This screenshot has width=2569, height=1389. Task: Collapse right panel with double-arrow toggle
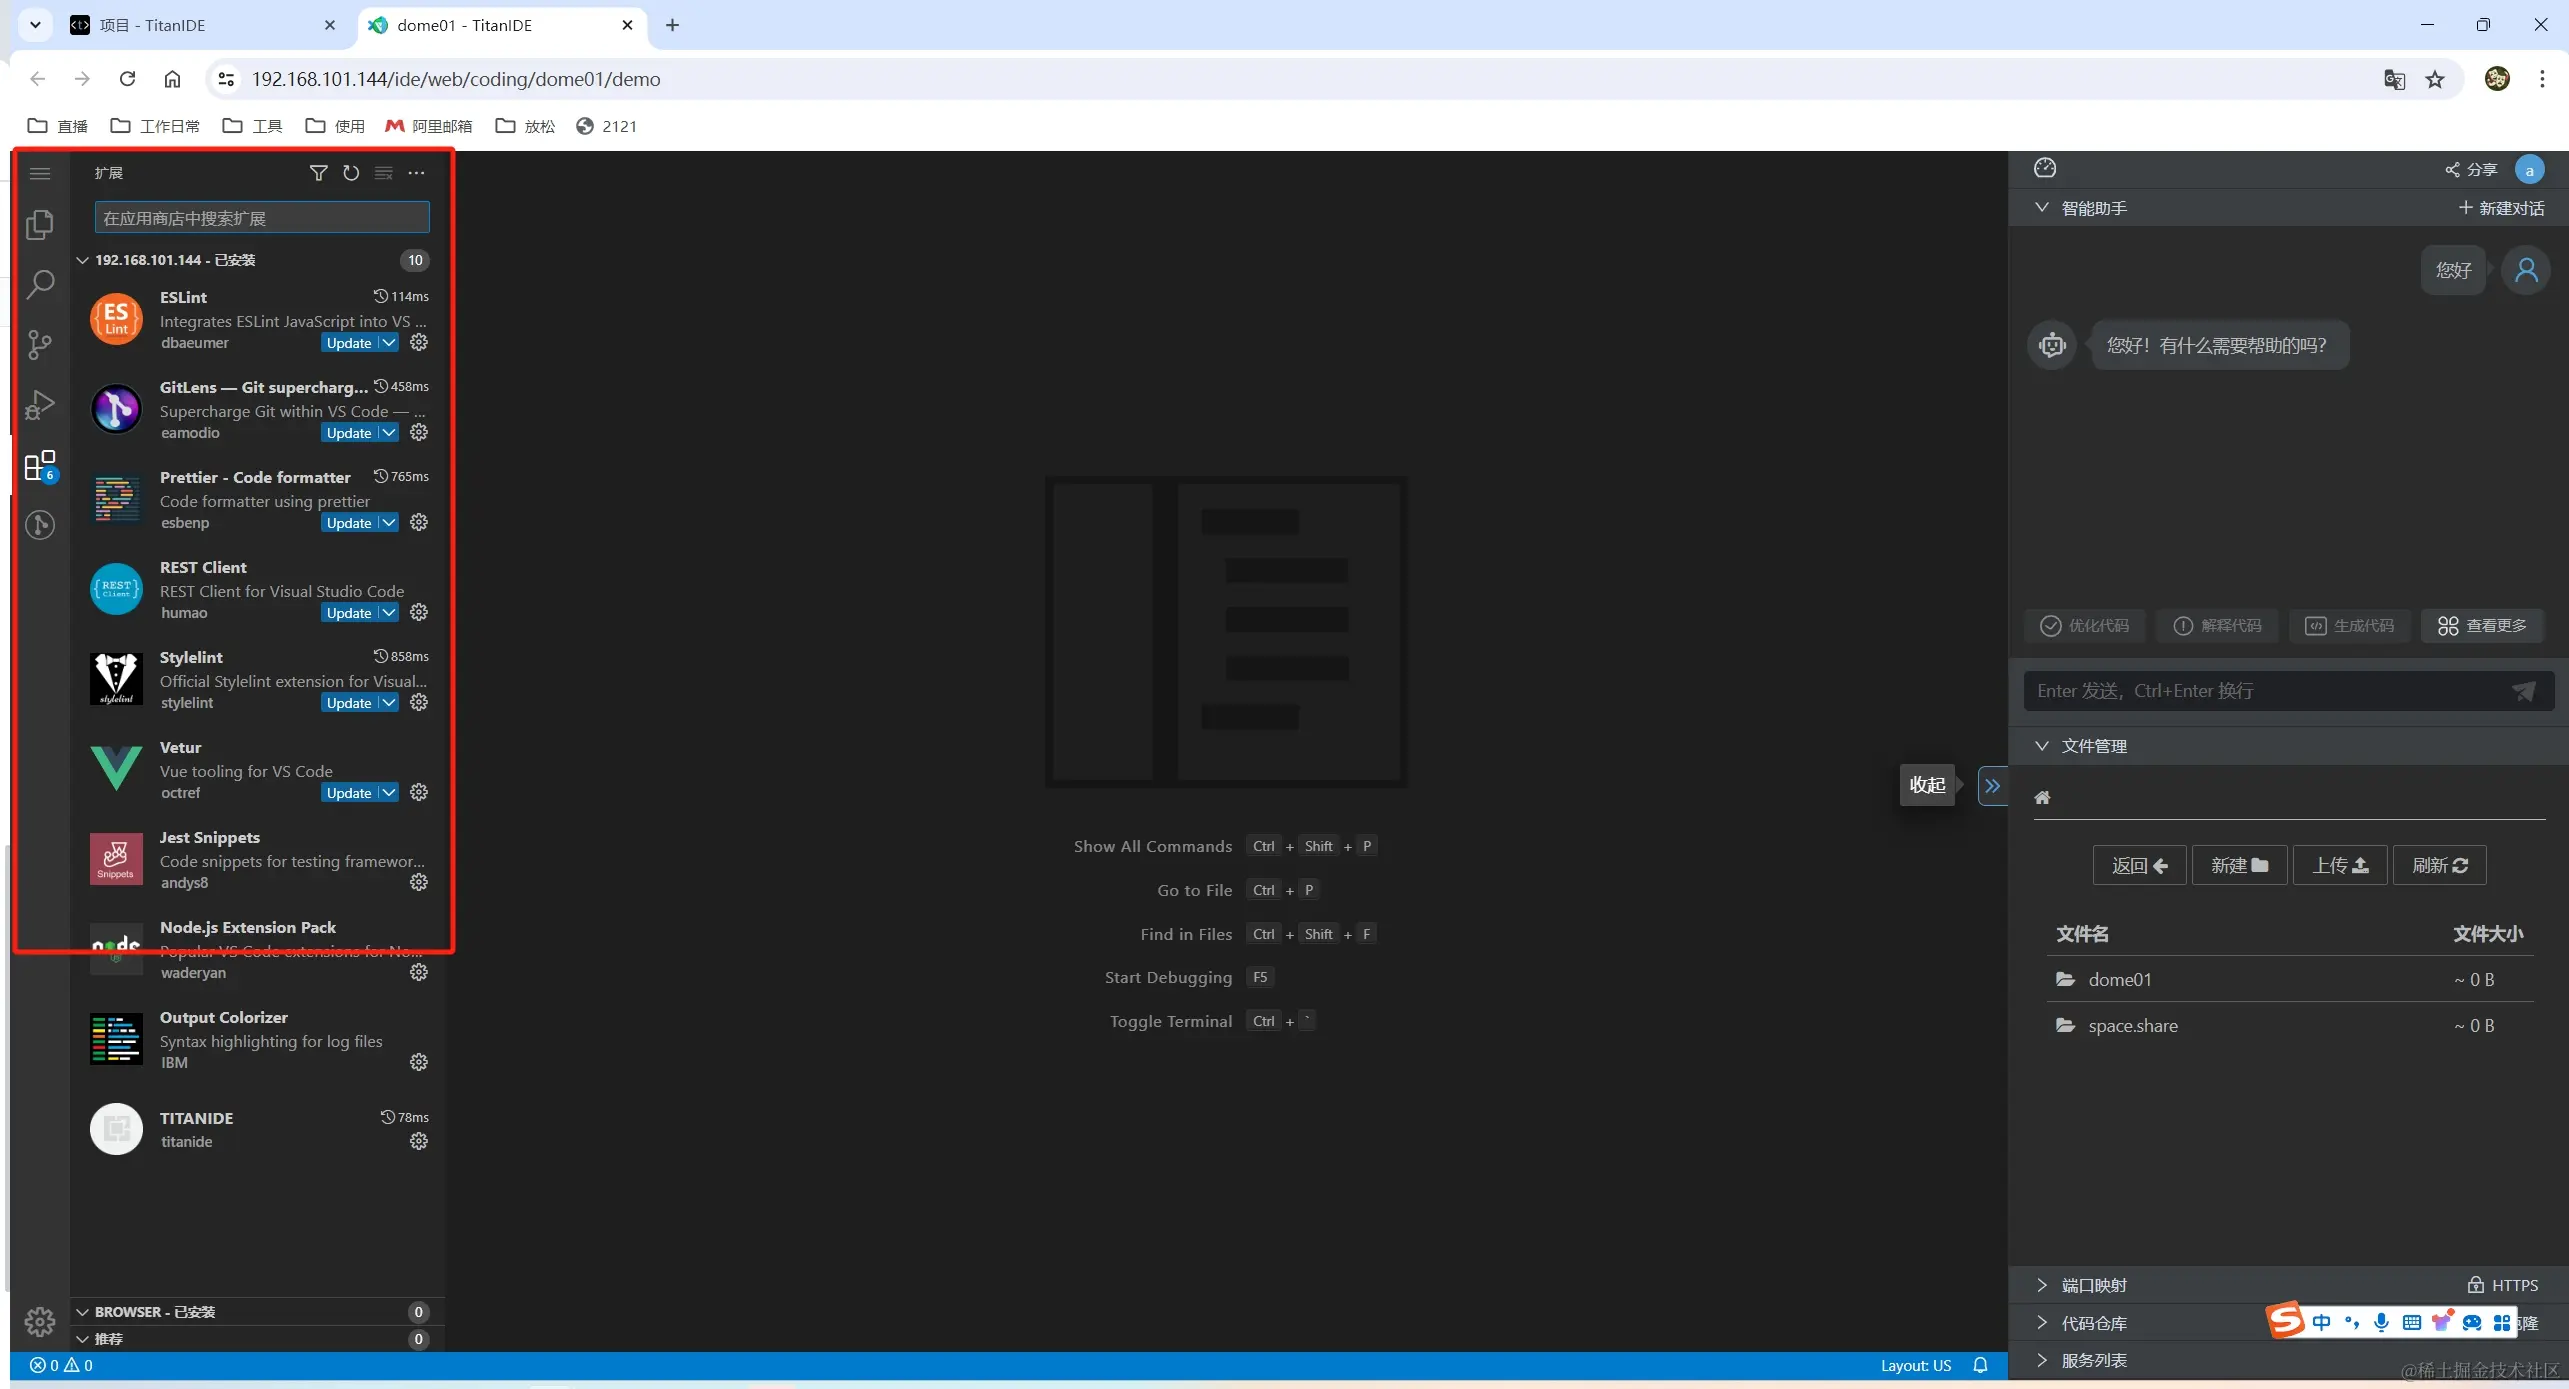click(x=1992, y=786)
